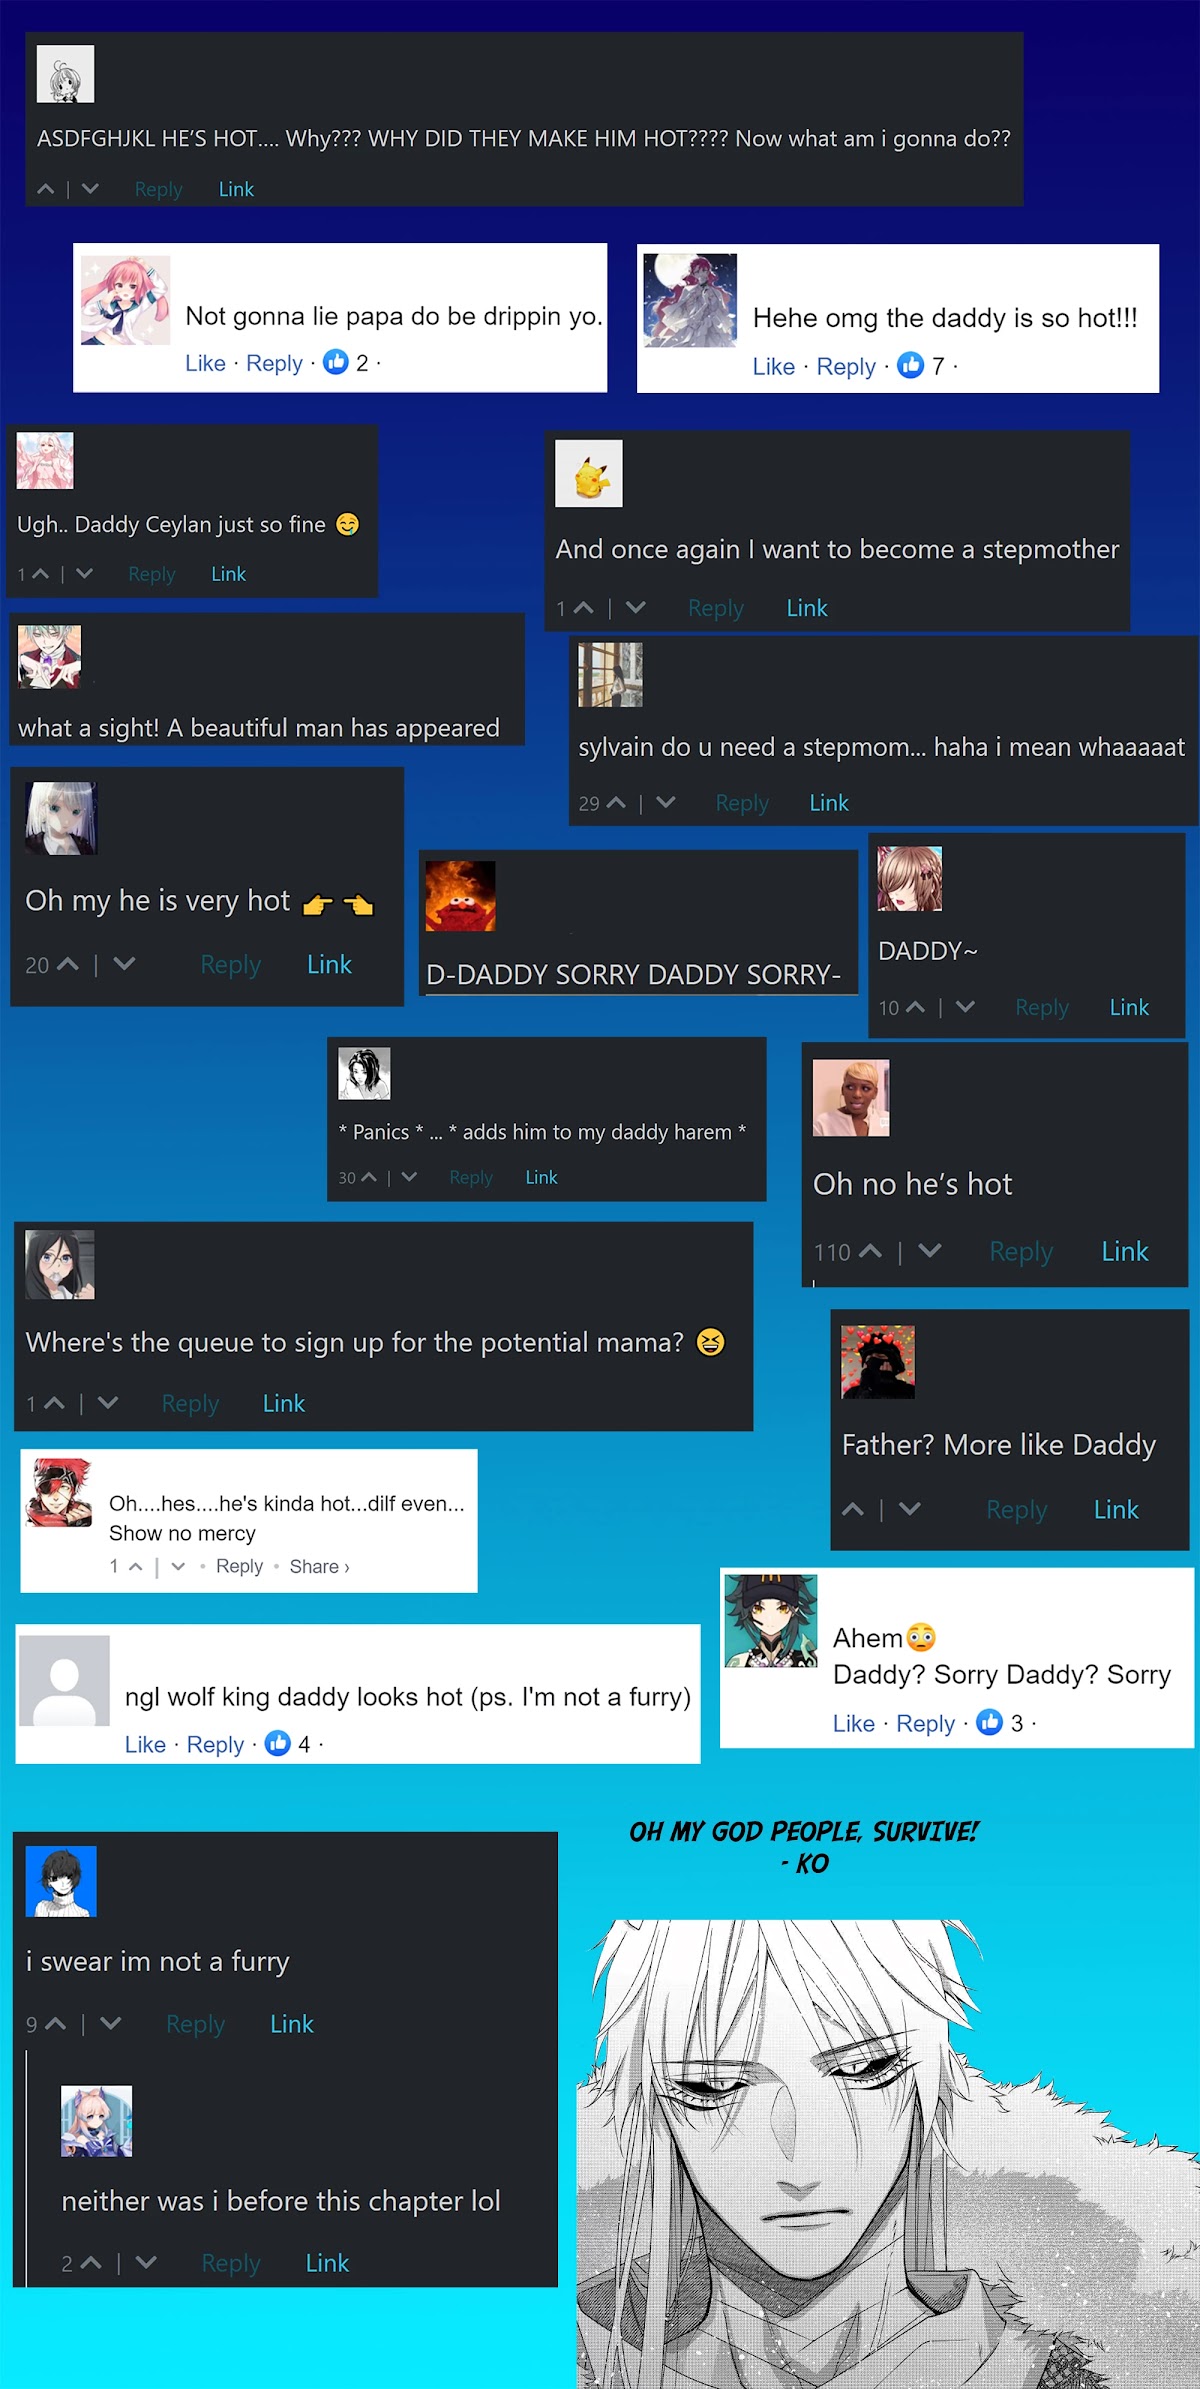Reply to "Where's the queue to sign up" comment
This screenshot has width=1200, height=2389.
tap(190, 1403)
